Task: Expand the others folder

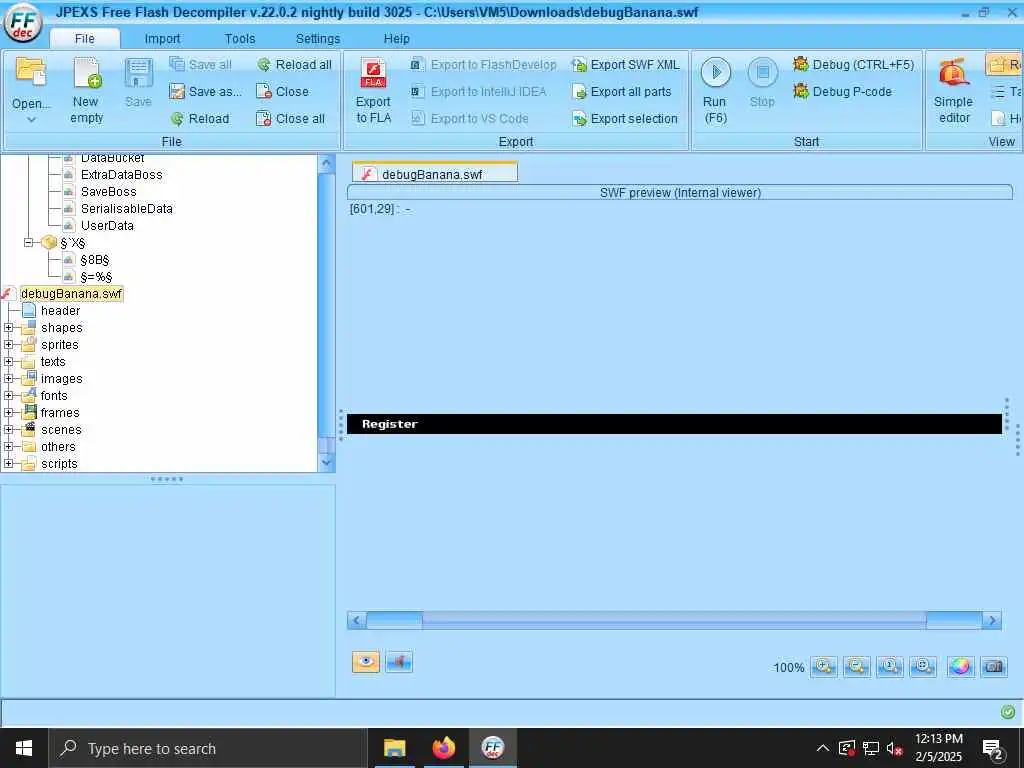Action: [8, 446]
